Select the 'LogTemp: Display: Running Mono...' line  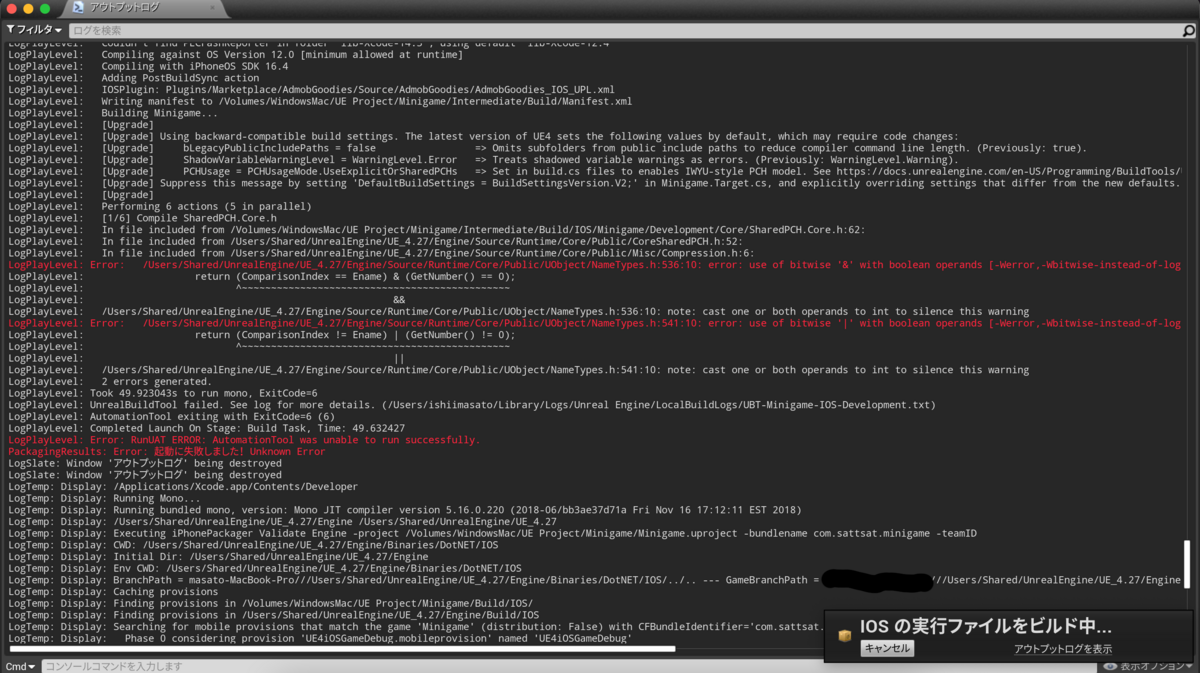[104, 498]
